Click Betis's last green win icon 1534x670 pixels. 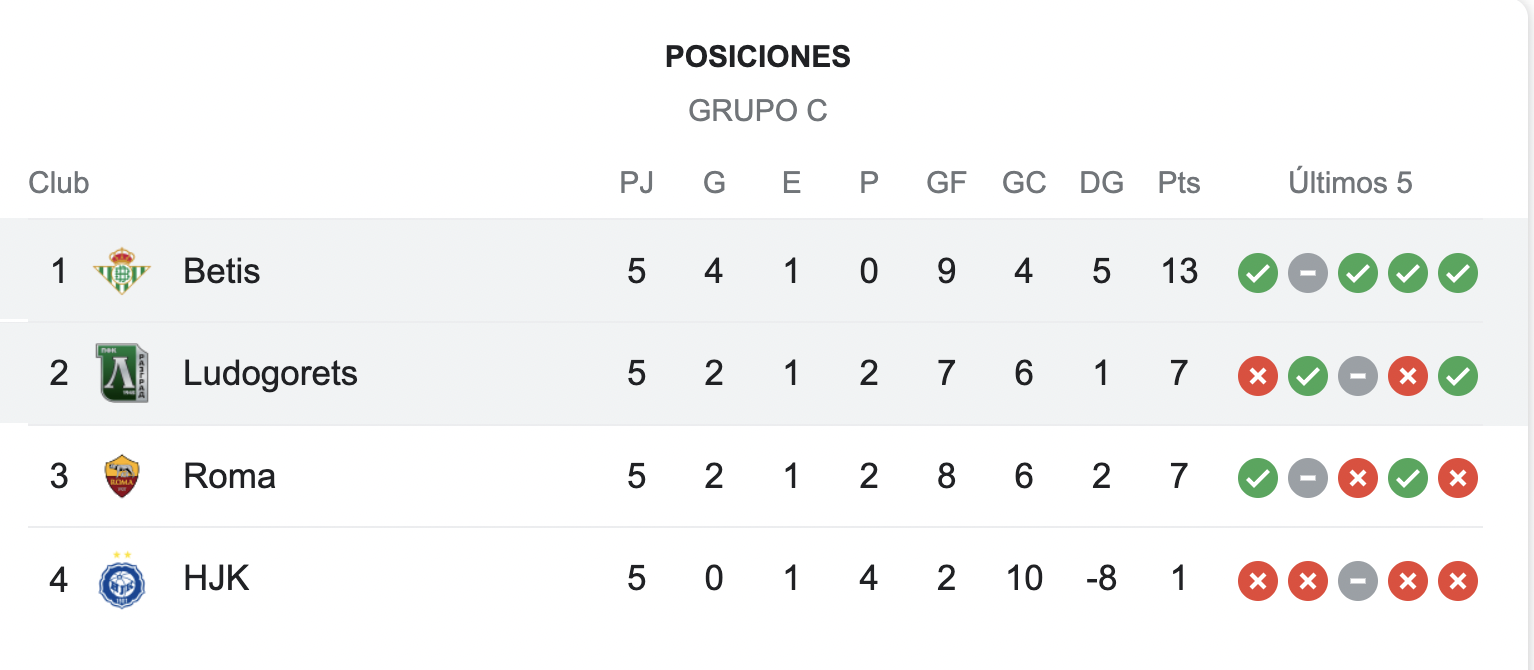[x=1458, y=273]
